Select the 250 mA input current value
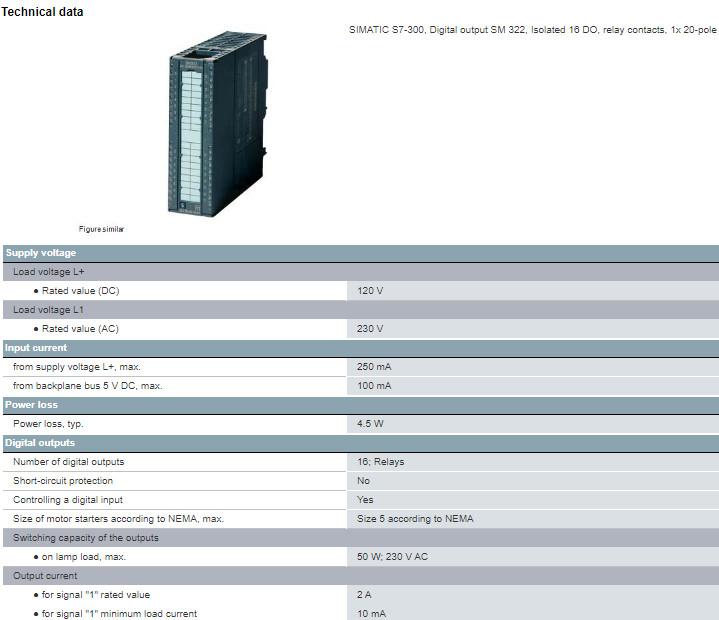Screen dimensions: 719x620 [374, 367]
